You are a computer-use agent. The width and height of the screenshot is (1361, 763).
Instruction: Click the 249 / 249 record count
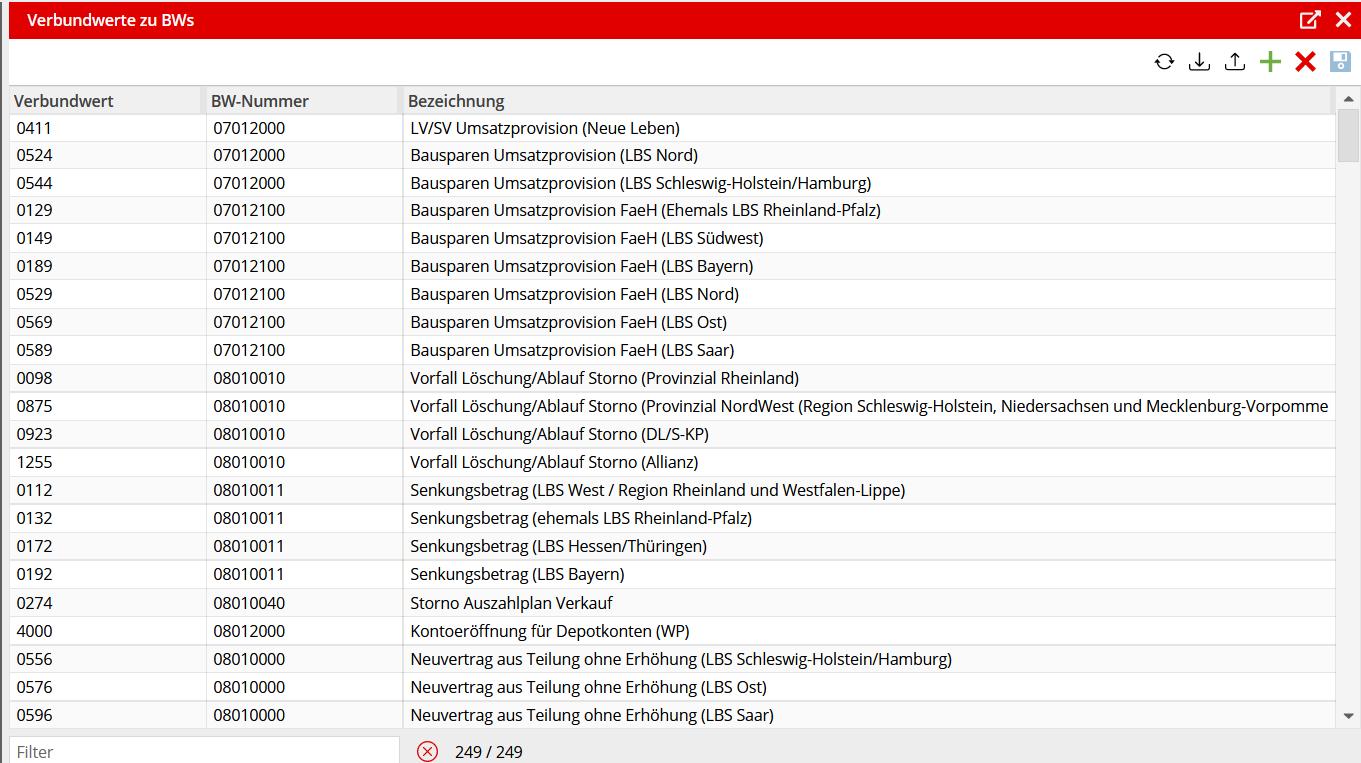[x=488, y=752]
